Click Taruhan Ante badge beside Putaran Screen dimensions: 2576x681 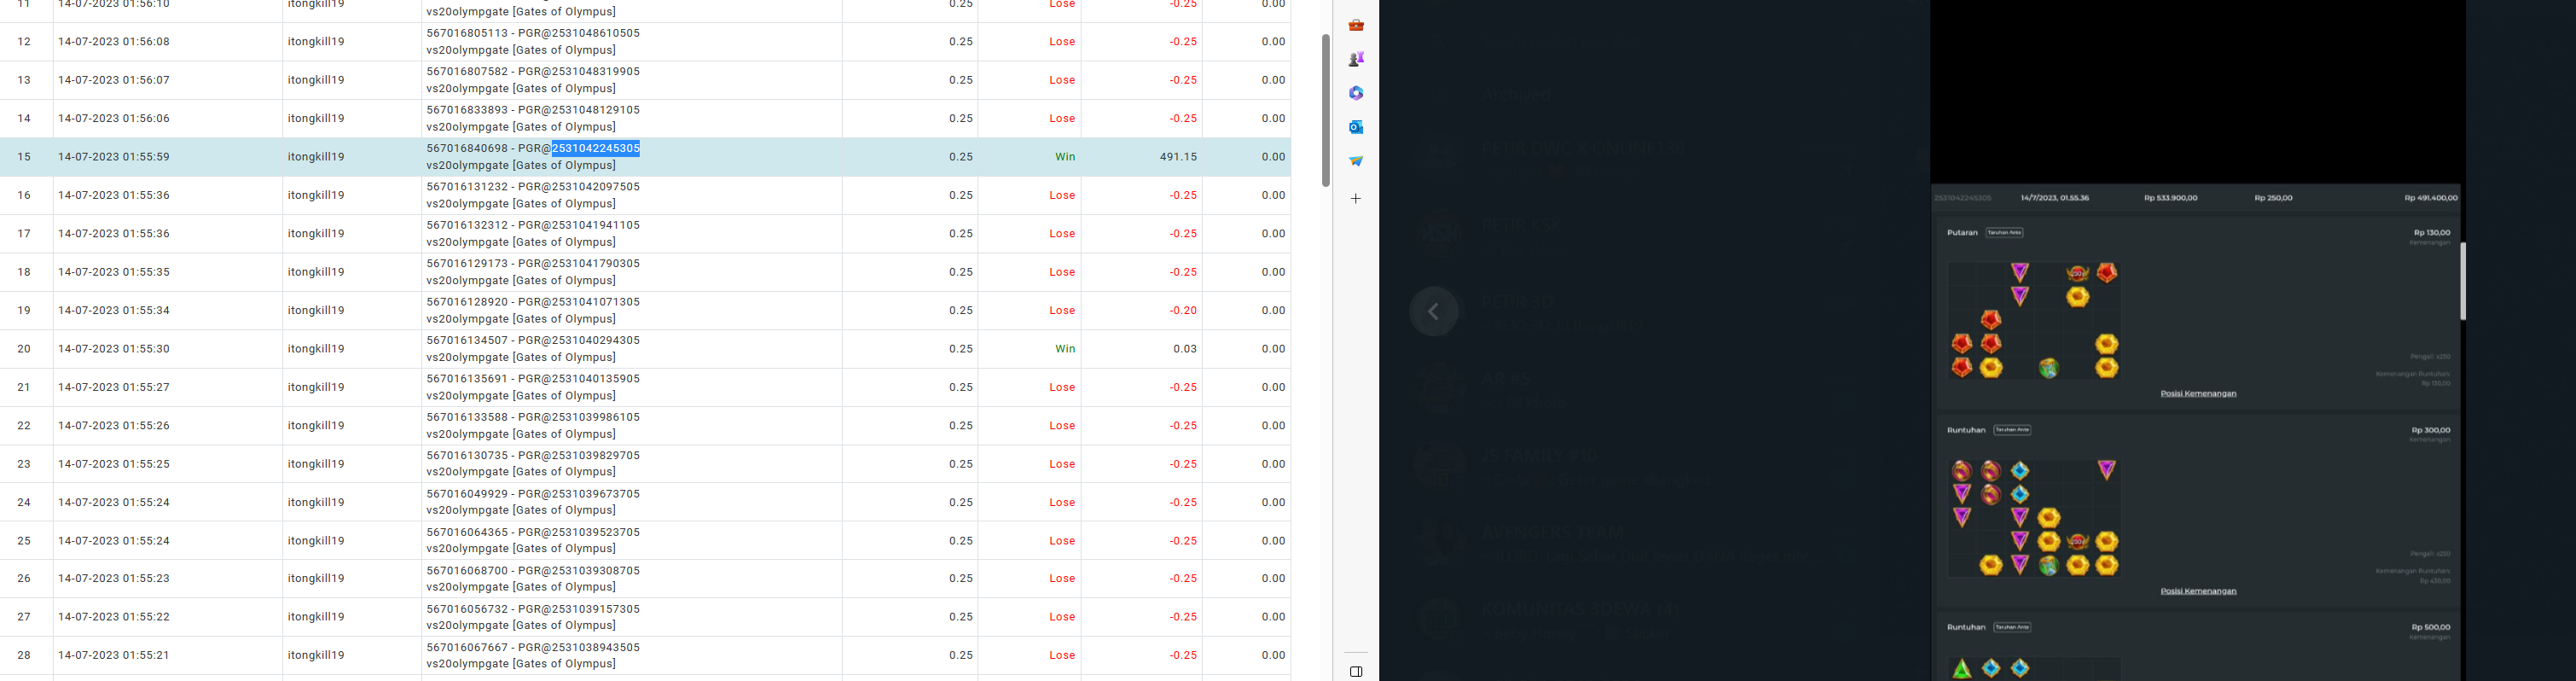click(x=2004, y=233)
